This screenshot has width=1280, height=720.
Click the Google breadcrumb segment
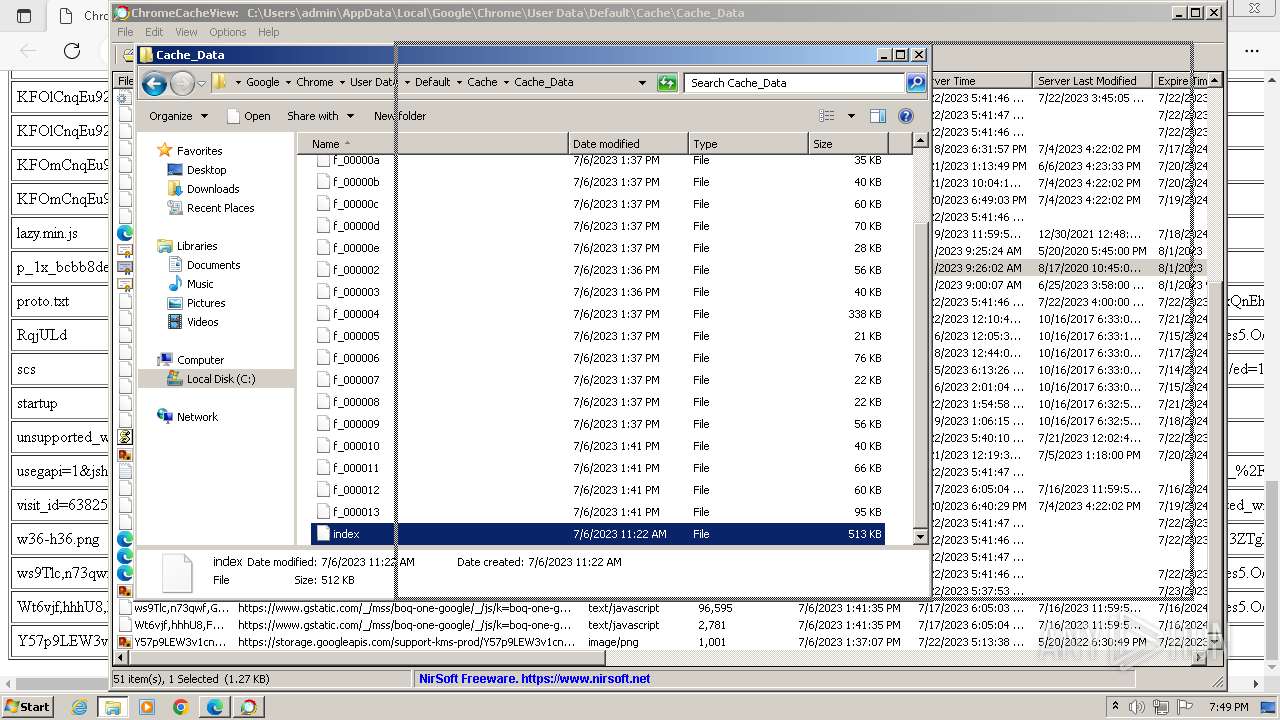[x=263, y=83]
